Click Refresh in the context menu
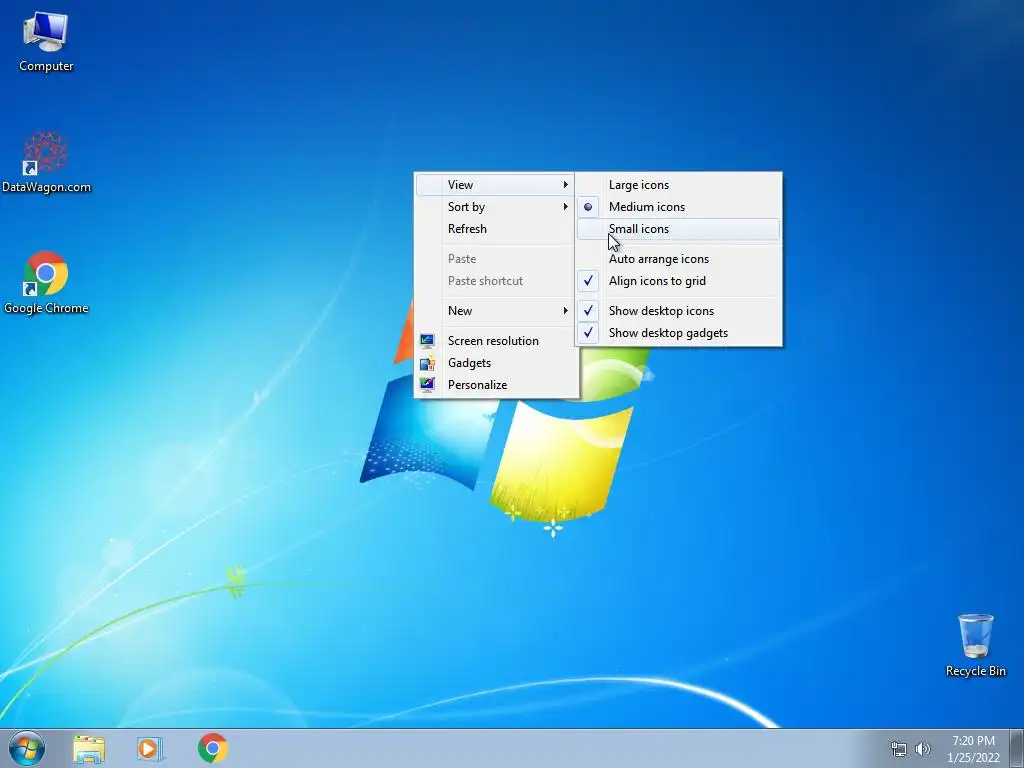The width and height of the screenshot is (1024, 768). [496, 229]
